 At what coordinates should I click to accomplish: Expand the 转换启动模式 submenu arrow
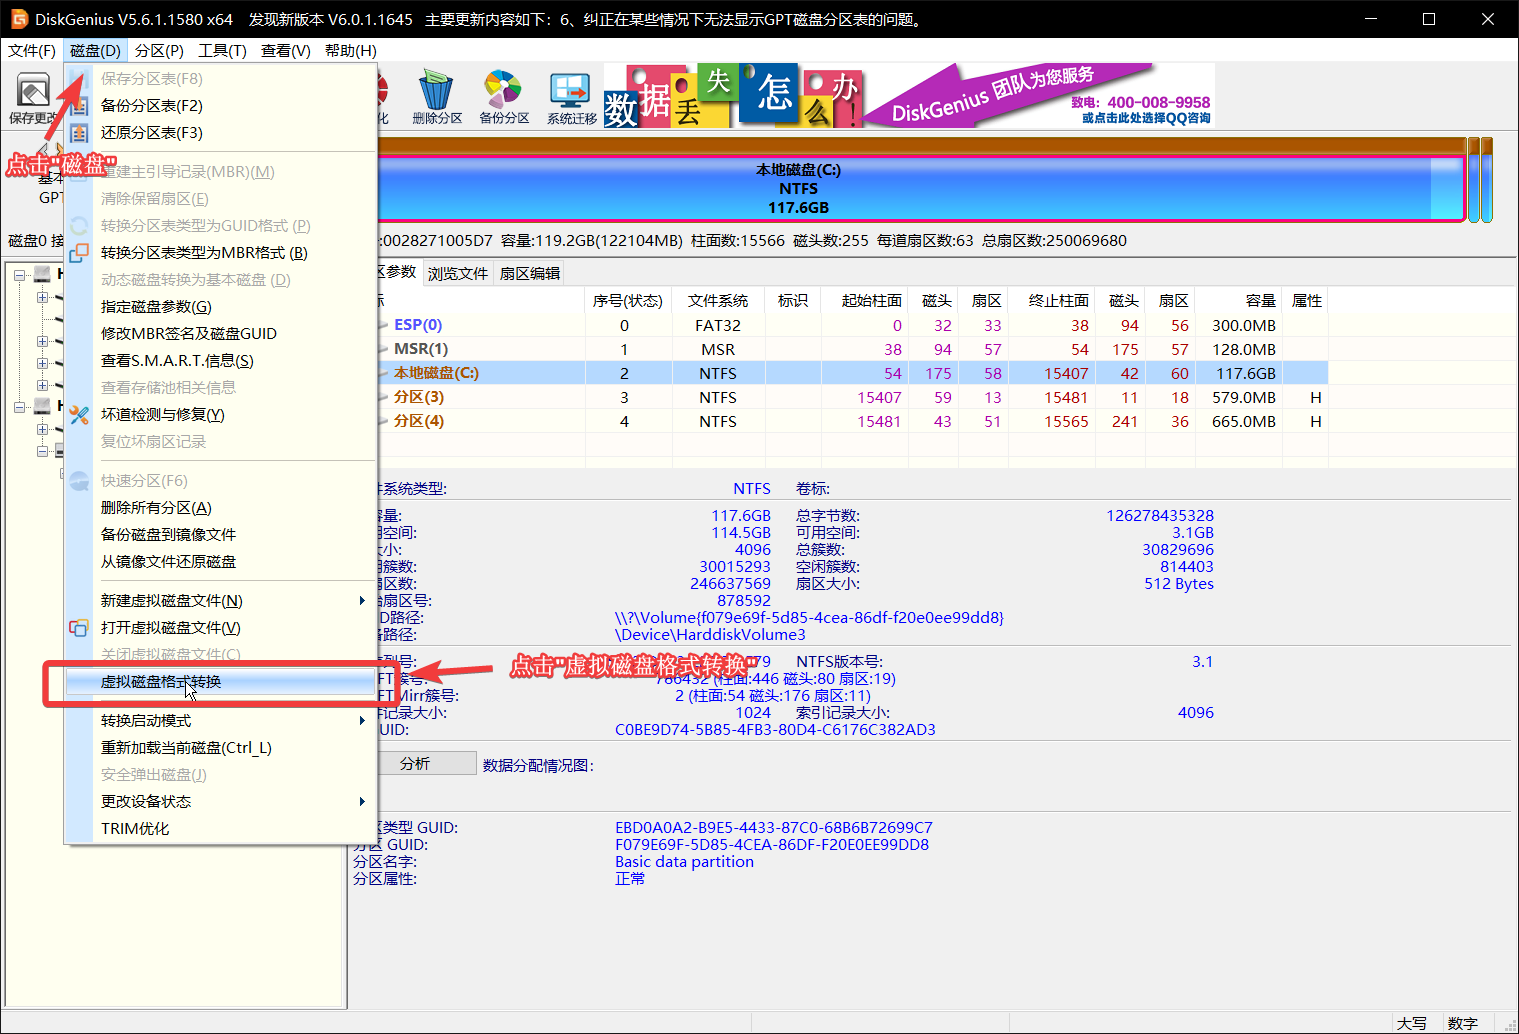click(362, 721)
